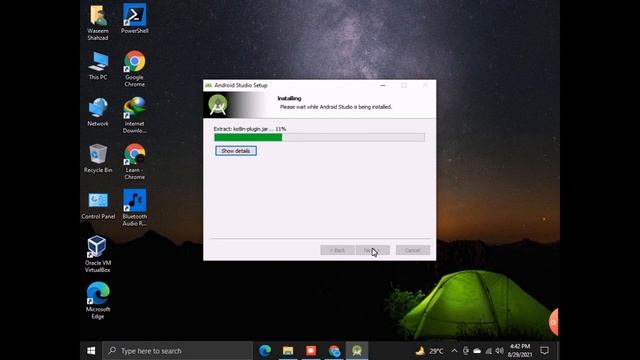Open the weather widget showing 29°C
The height and width of the screenshot is (360, 640).
coord(429,351)
